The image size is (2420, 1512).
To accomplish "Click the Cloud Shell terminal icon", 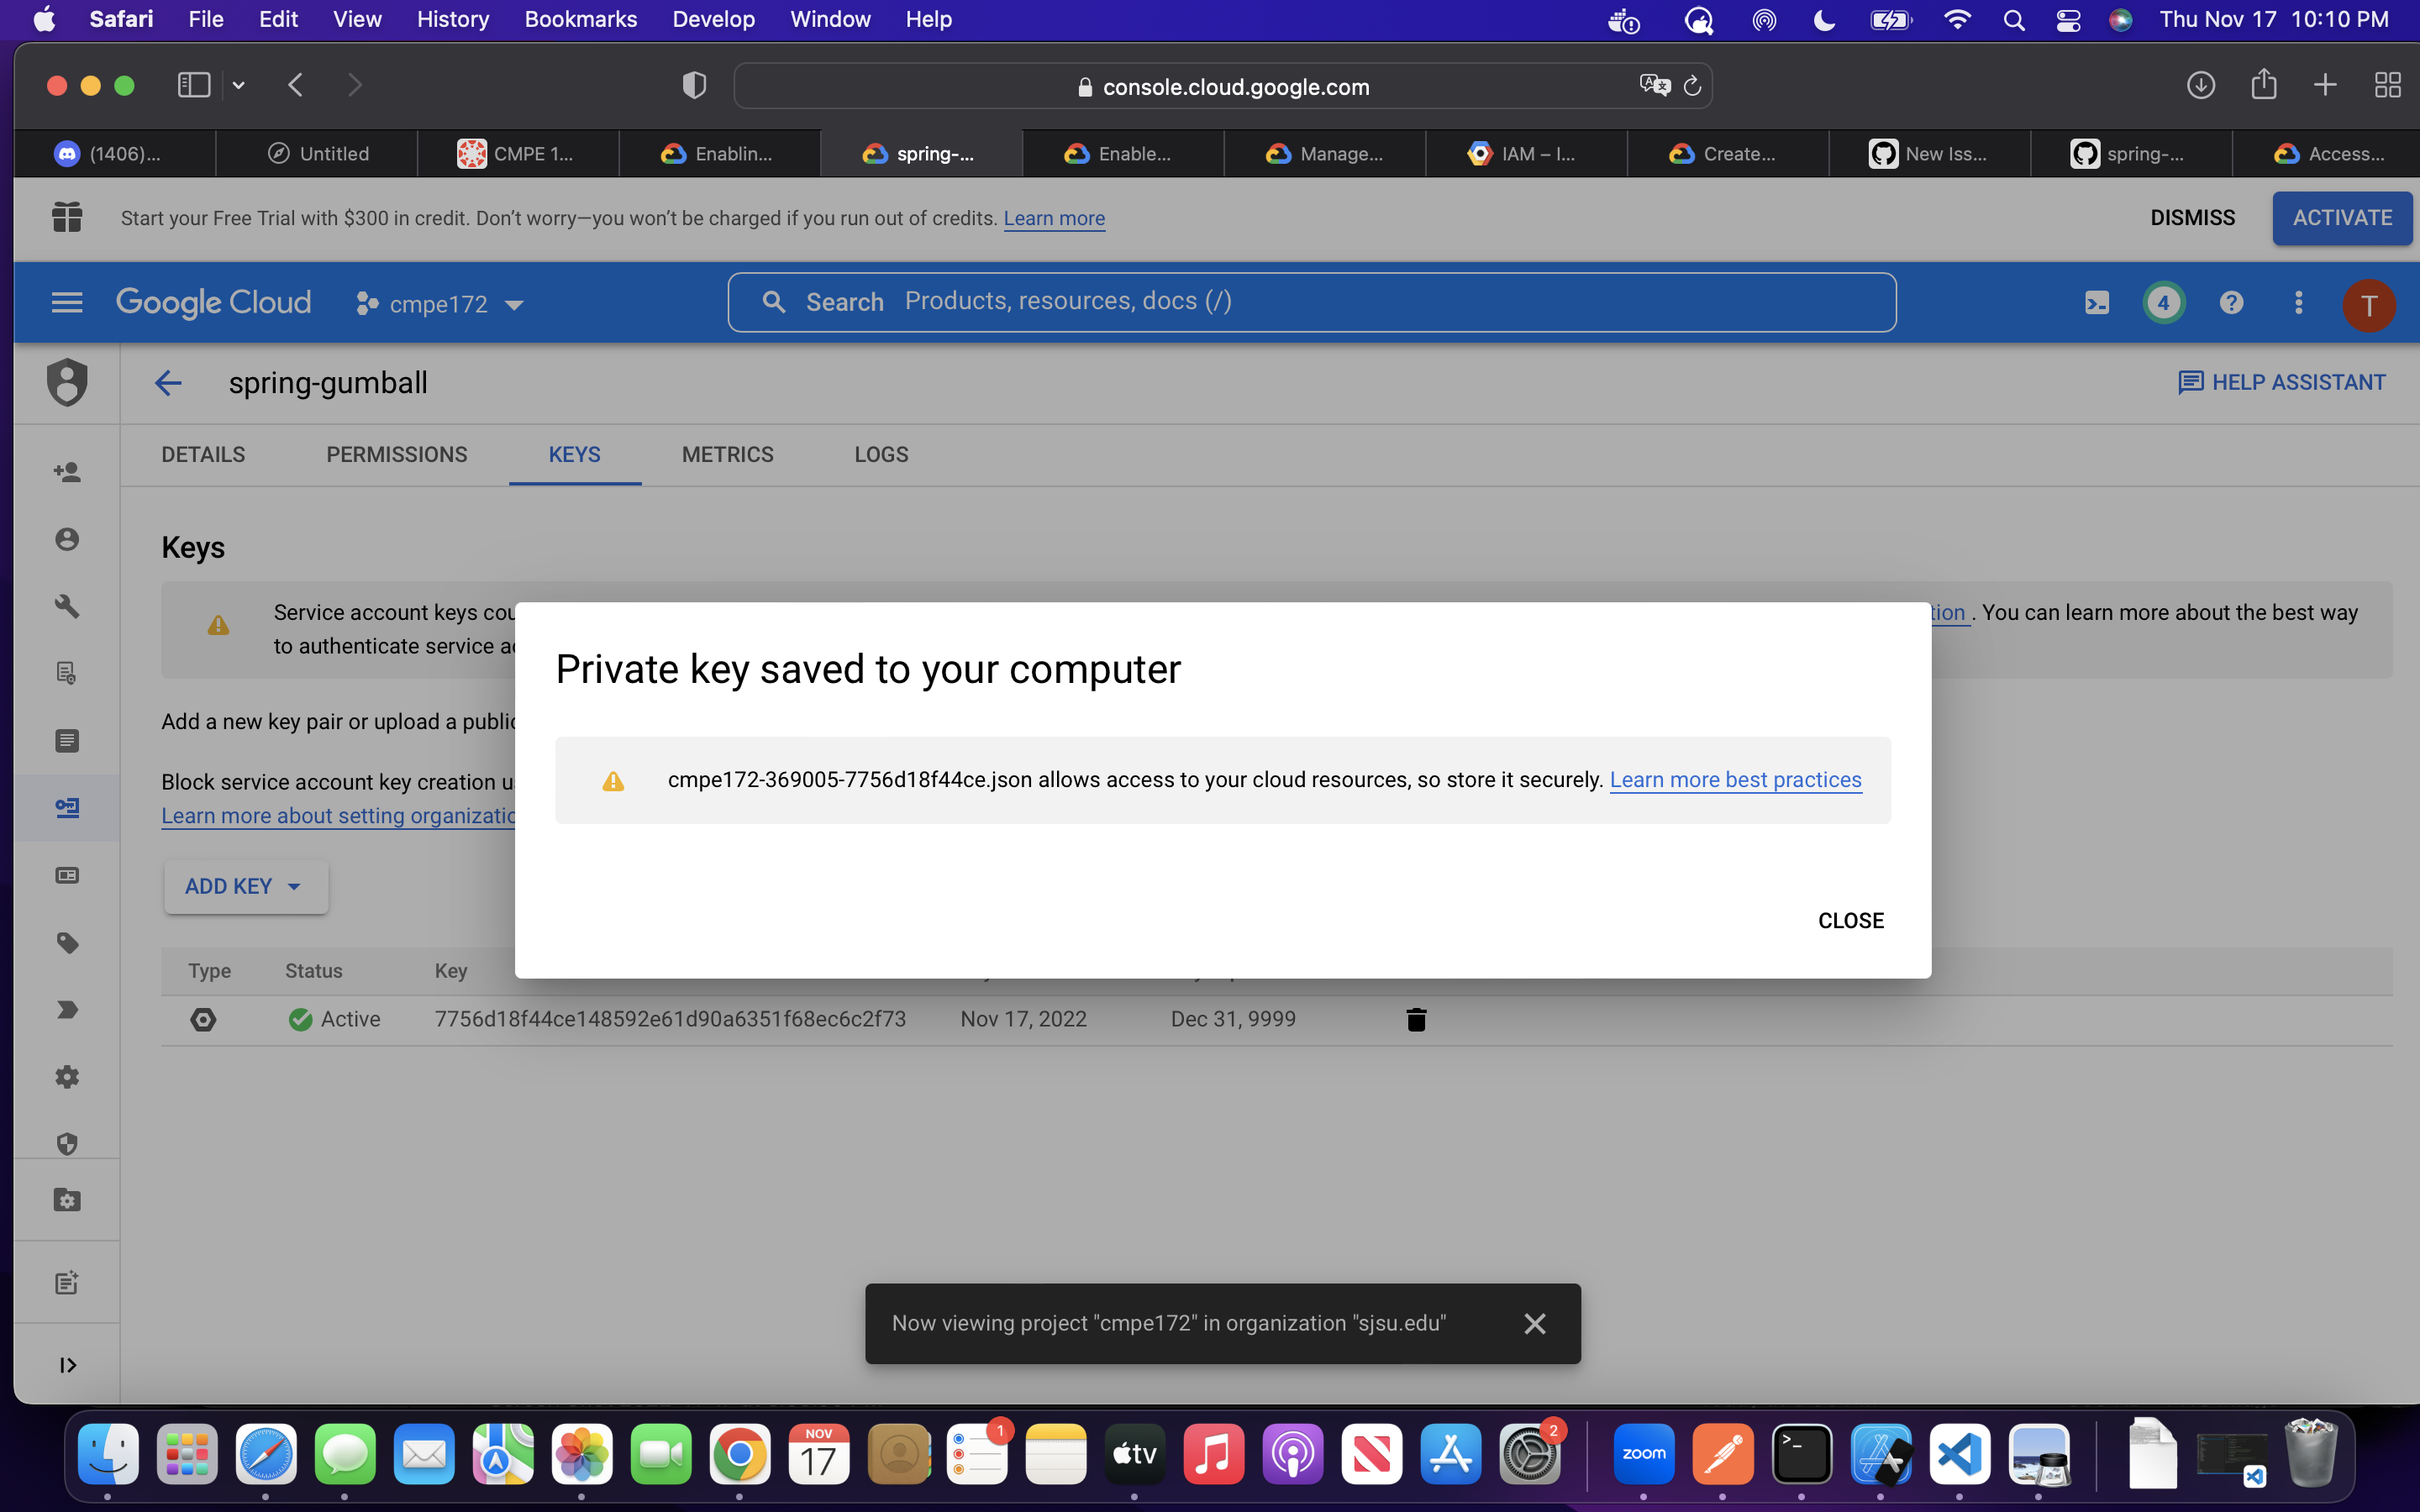I will [x=2096, y=303].
